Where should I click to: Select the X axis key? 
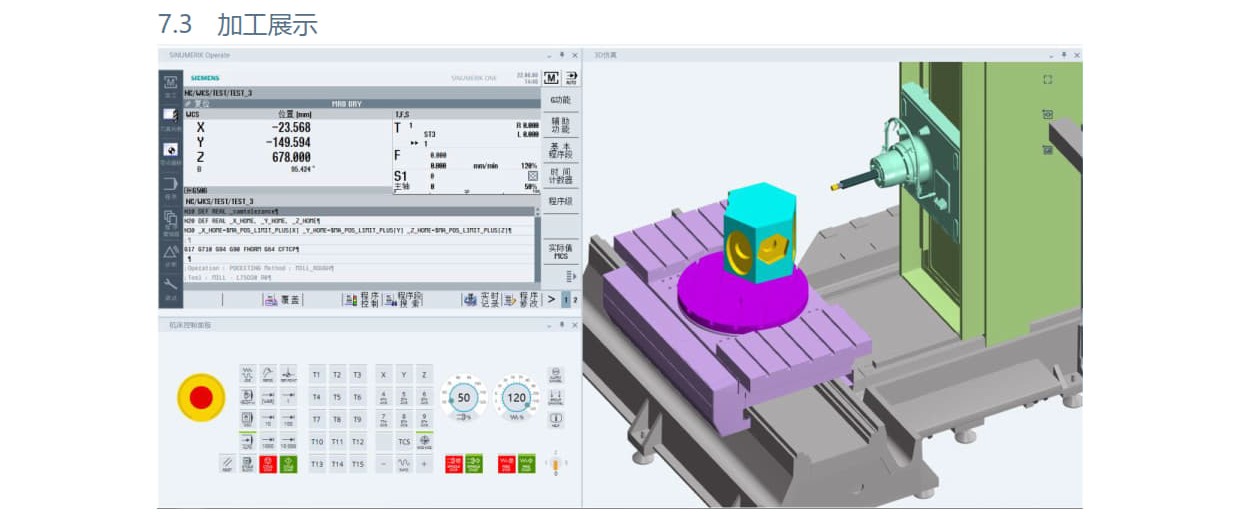tap(384, 374)
